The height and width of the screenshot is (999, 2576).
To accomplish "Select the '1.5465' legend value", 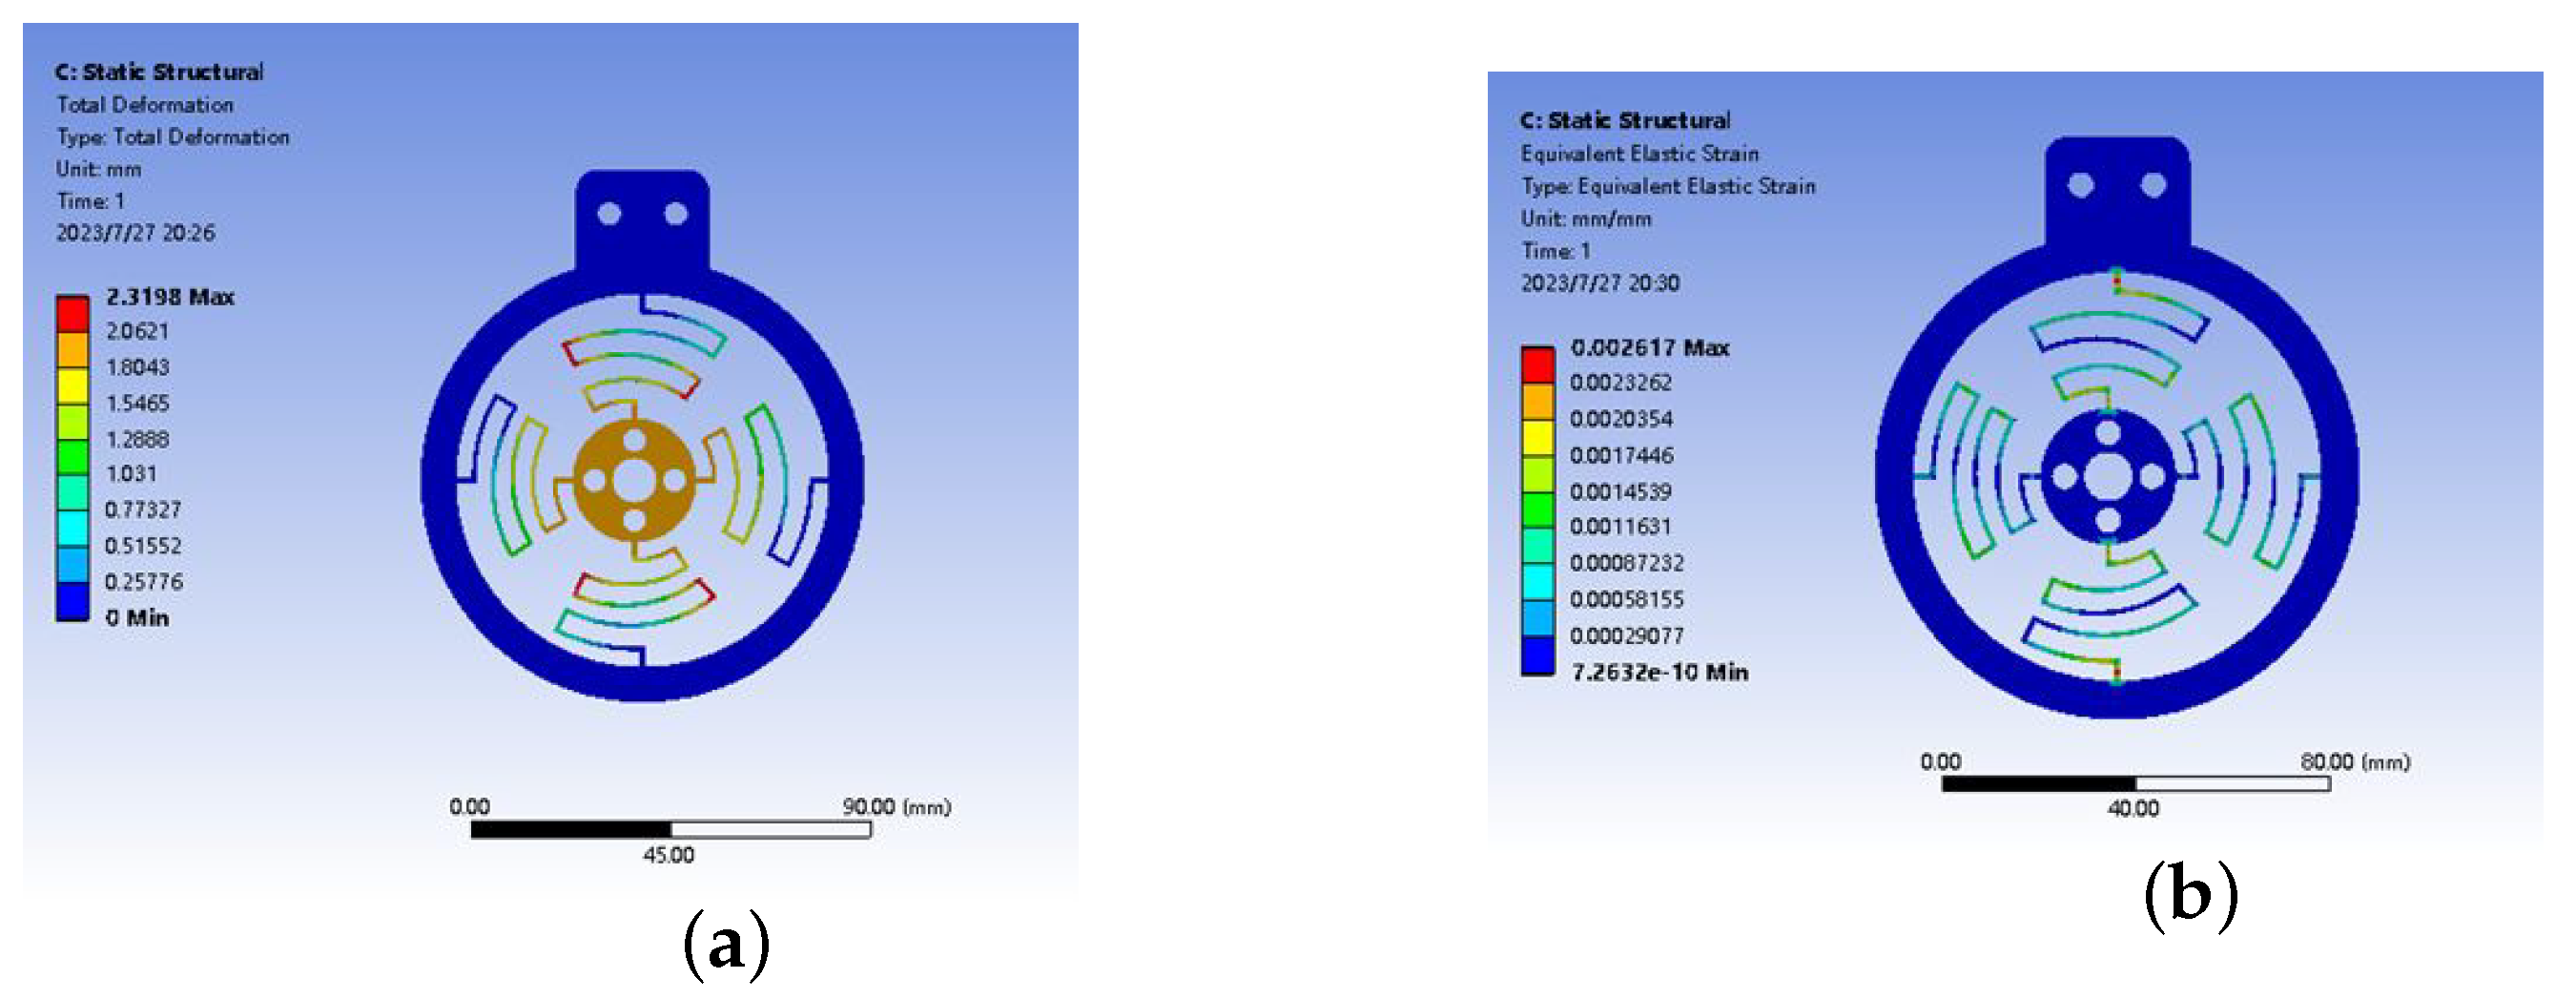I will (x=138, y=403).
